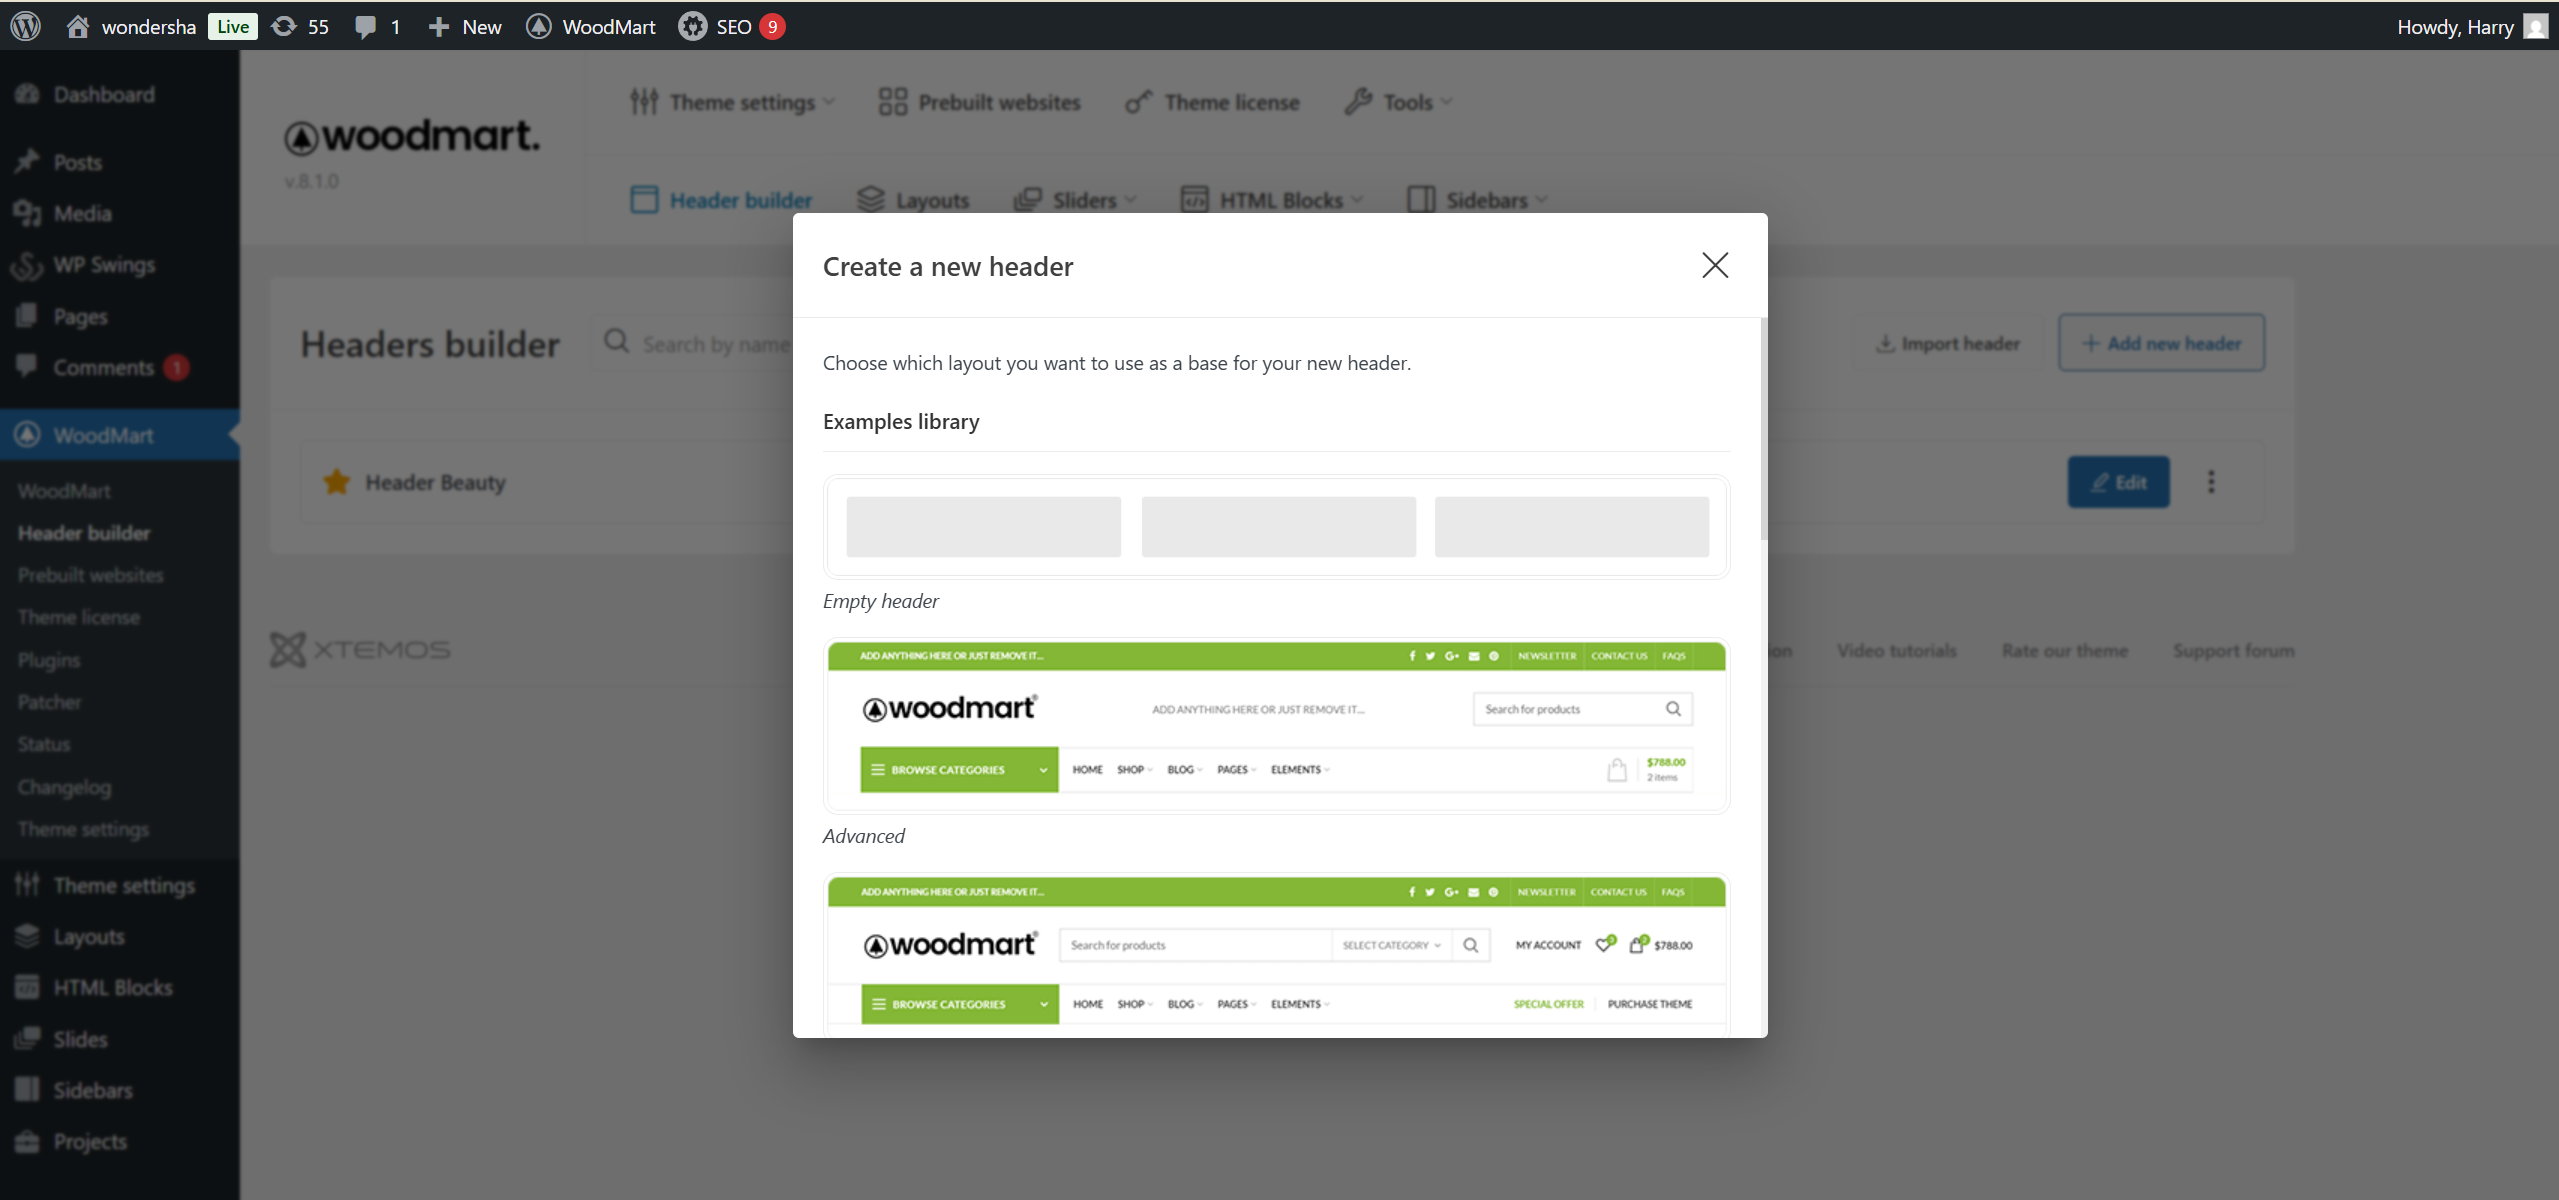Click the WP Swings sidebar icon
This screenshot has height=1200, width=2559.
[28, 265]
